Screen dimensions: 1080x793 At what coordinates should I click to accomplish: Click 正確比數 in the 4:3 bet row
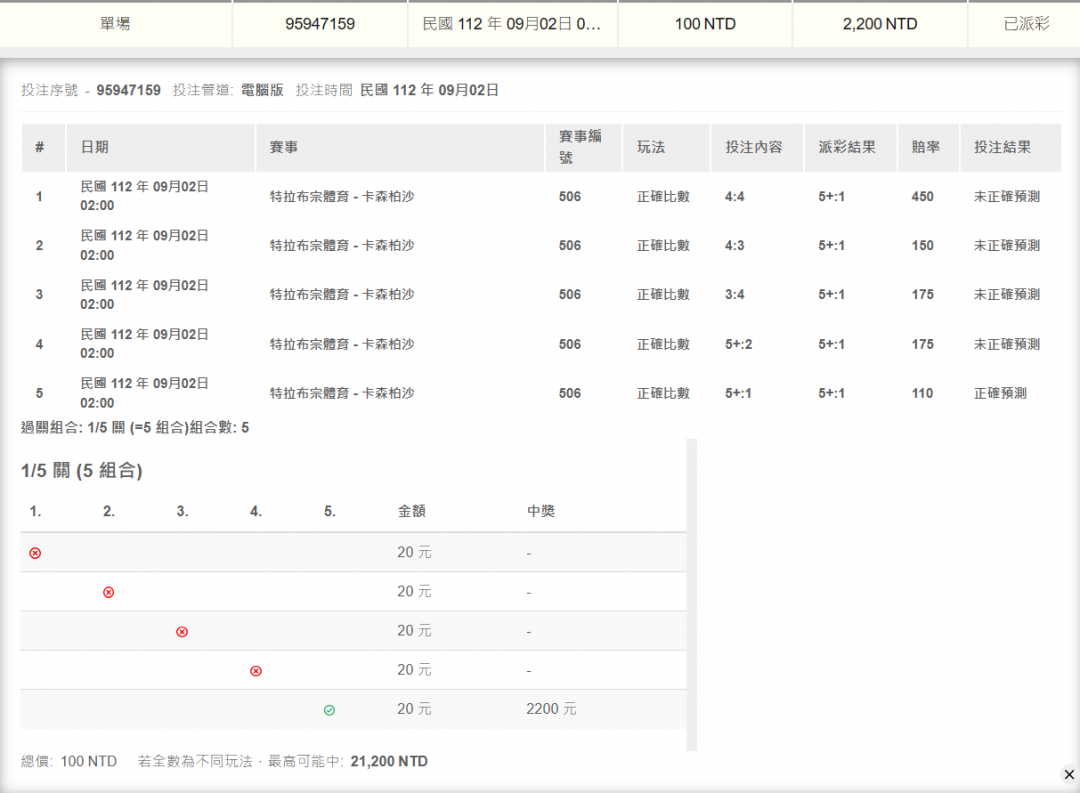point(663,246)
